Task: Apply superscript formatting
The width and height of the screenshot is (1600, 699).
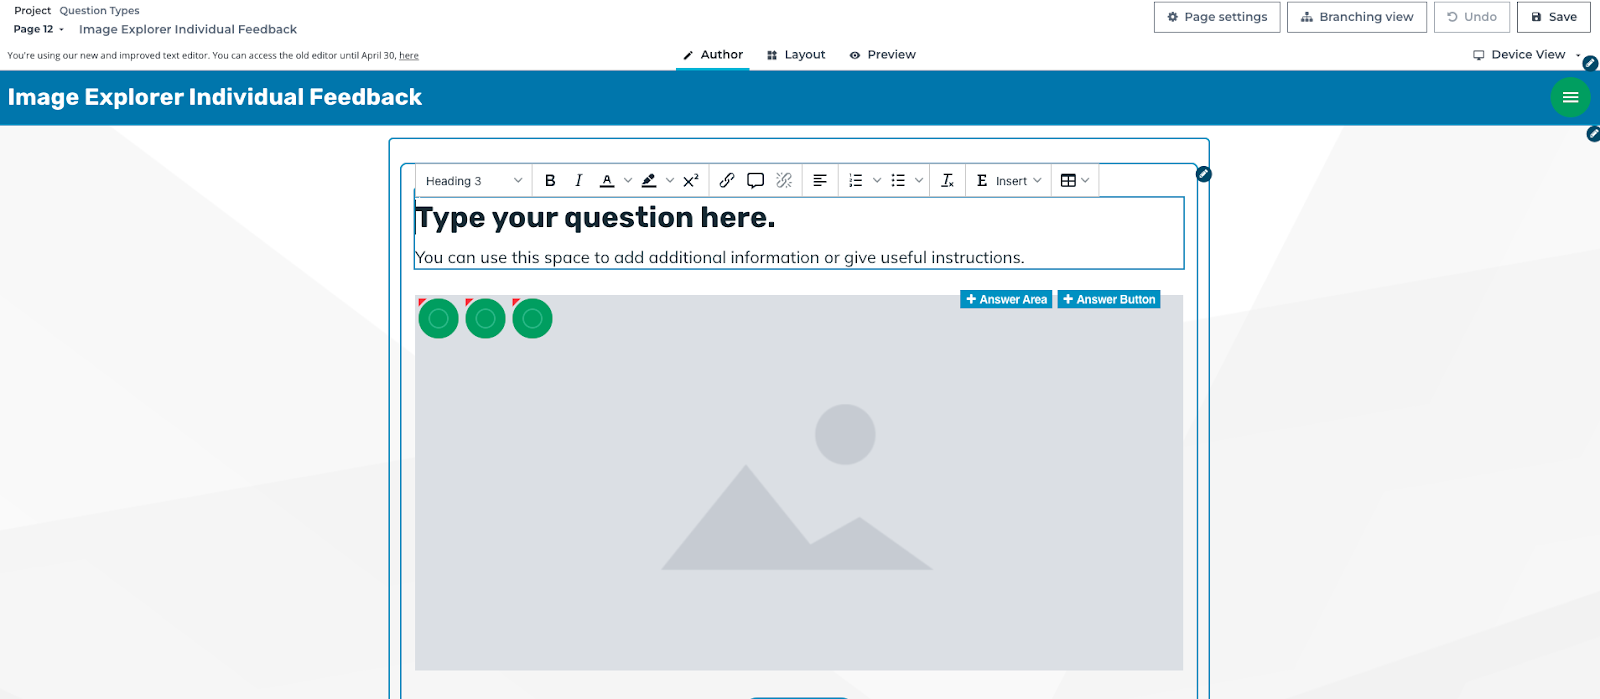Action: pyautogui.click(x=691, y=181)
